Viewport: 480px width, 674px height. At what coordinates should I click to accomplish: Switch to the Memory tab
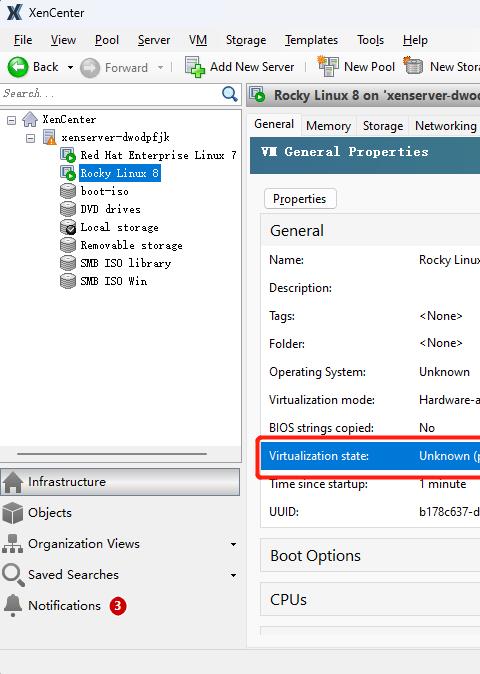pyautogui.click(x=328, y=126)
